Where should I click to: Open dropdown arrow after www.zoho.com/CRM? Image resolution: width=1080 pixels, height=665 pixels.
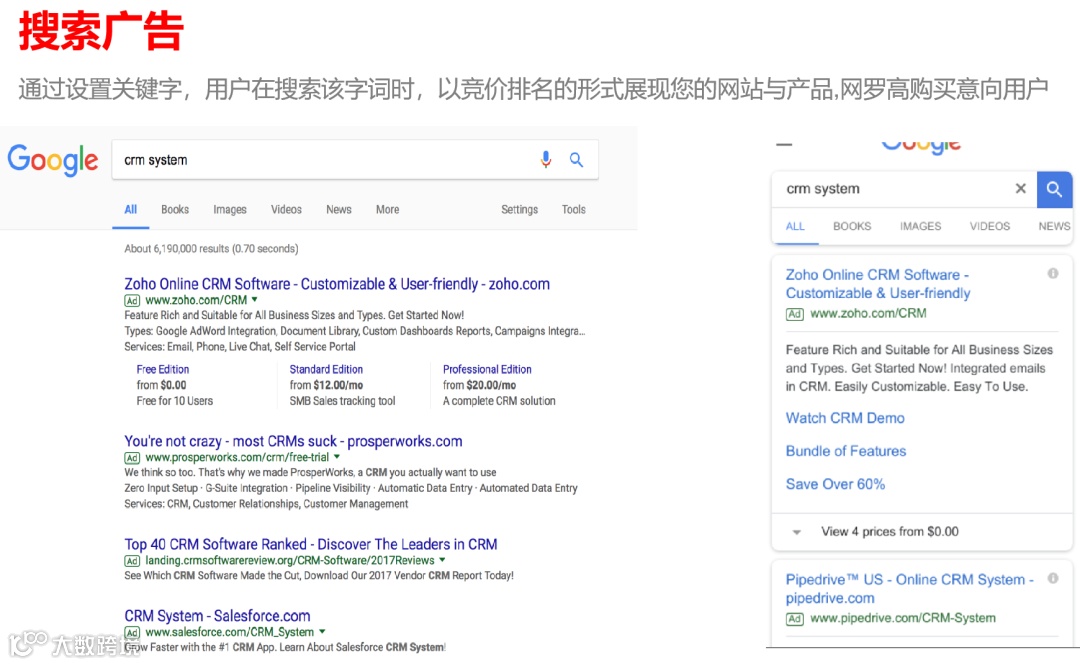[254, 300]
